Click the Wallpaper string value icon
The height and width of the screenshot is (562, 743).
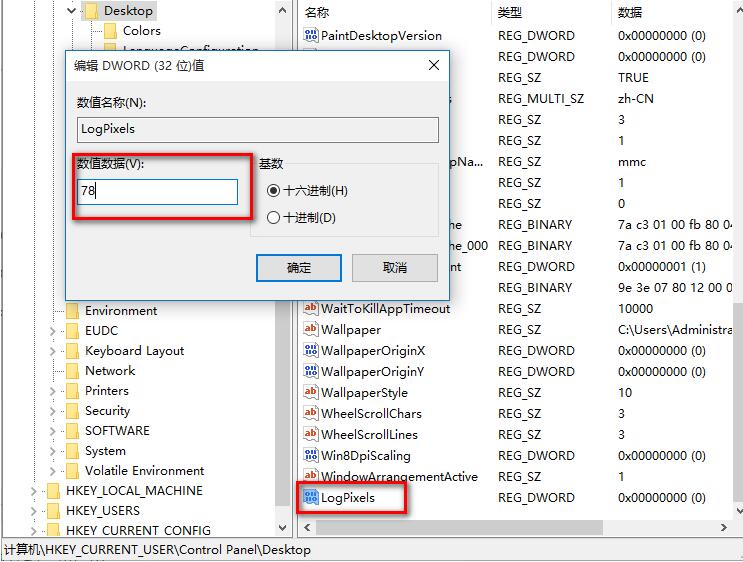click(310, 329)
